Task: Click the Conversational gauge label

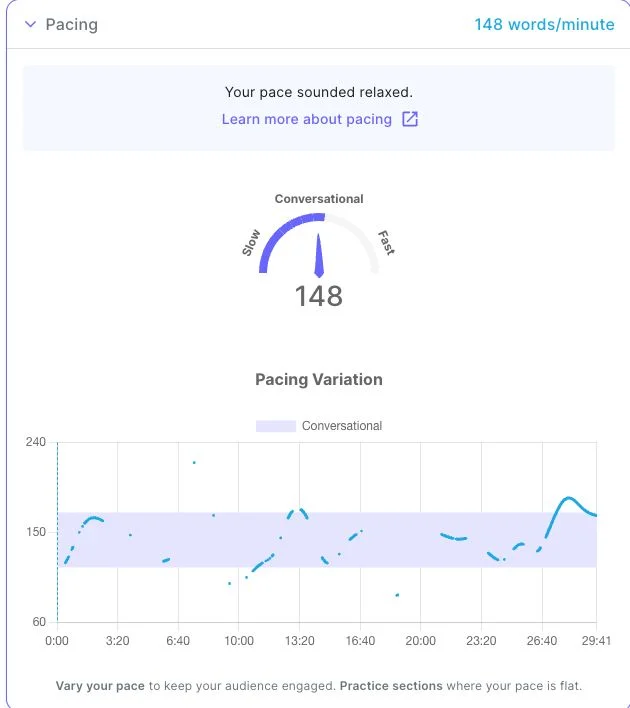Action: coord(319,199)
